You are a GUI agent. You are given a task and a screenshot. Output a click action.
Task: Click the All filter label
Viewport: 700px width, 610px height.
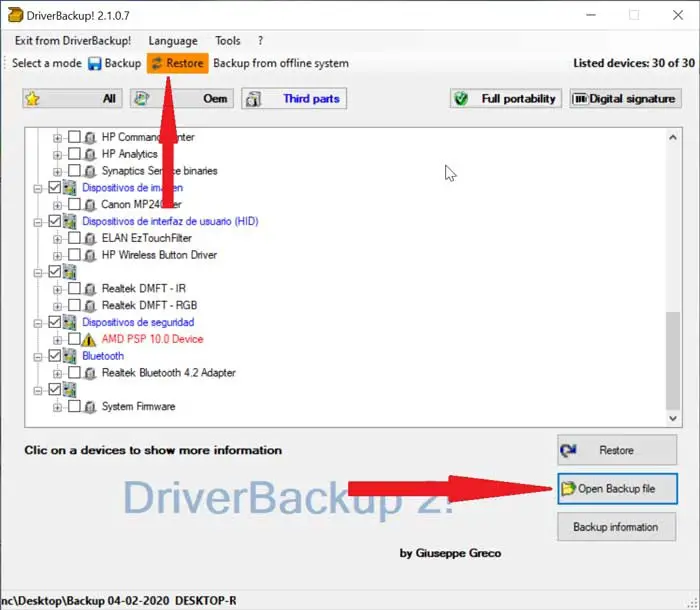point(109,99)
